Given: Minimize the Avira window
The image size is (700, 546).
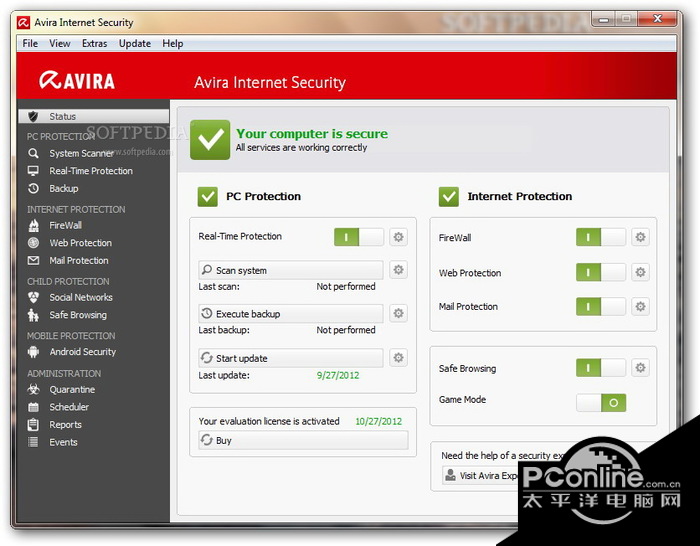Looking at the screenshot, I should point(604,19).
